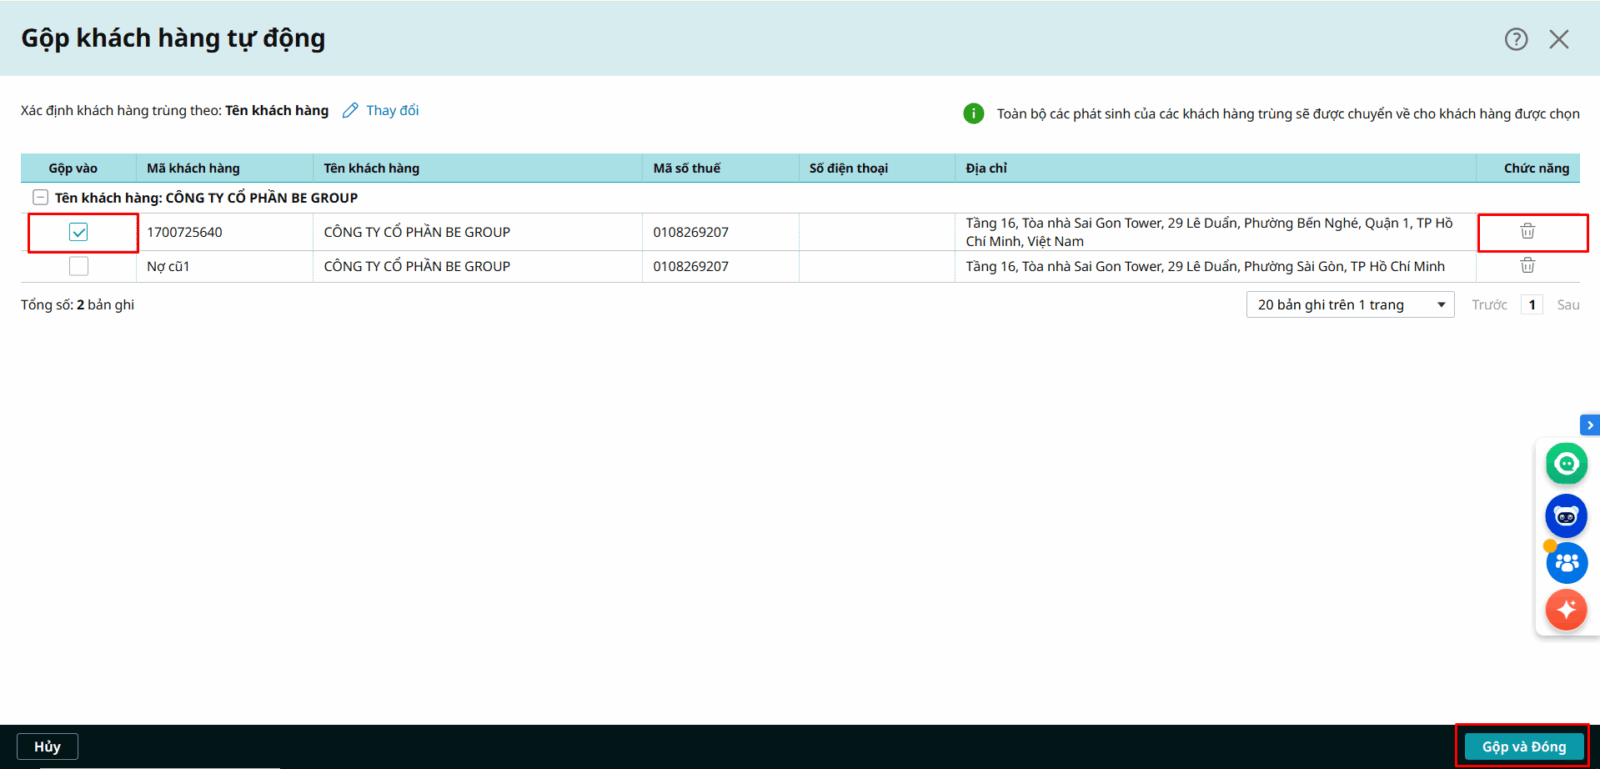Select page number 1 in pagination

(1531, 305)
